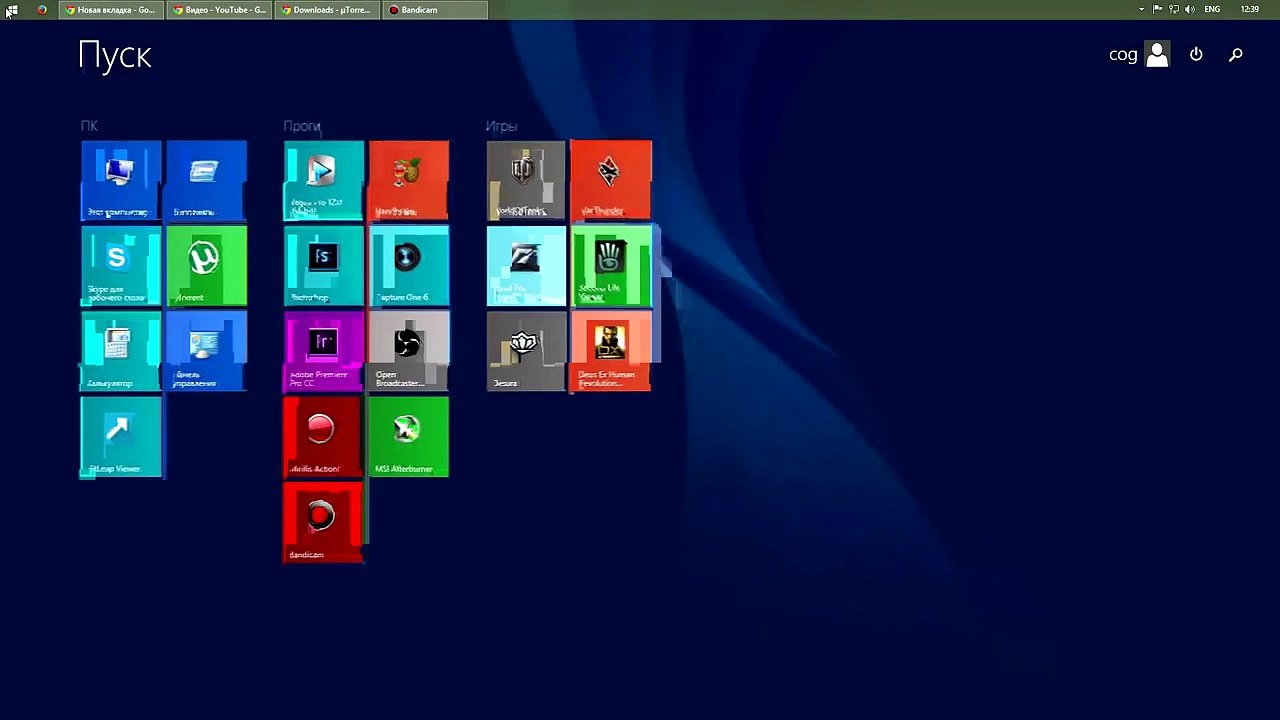The height and width of the screenshot is (720, 1280).
Task: Open the clock showing 12:39
Action: (1250, 10)
